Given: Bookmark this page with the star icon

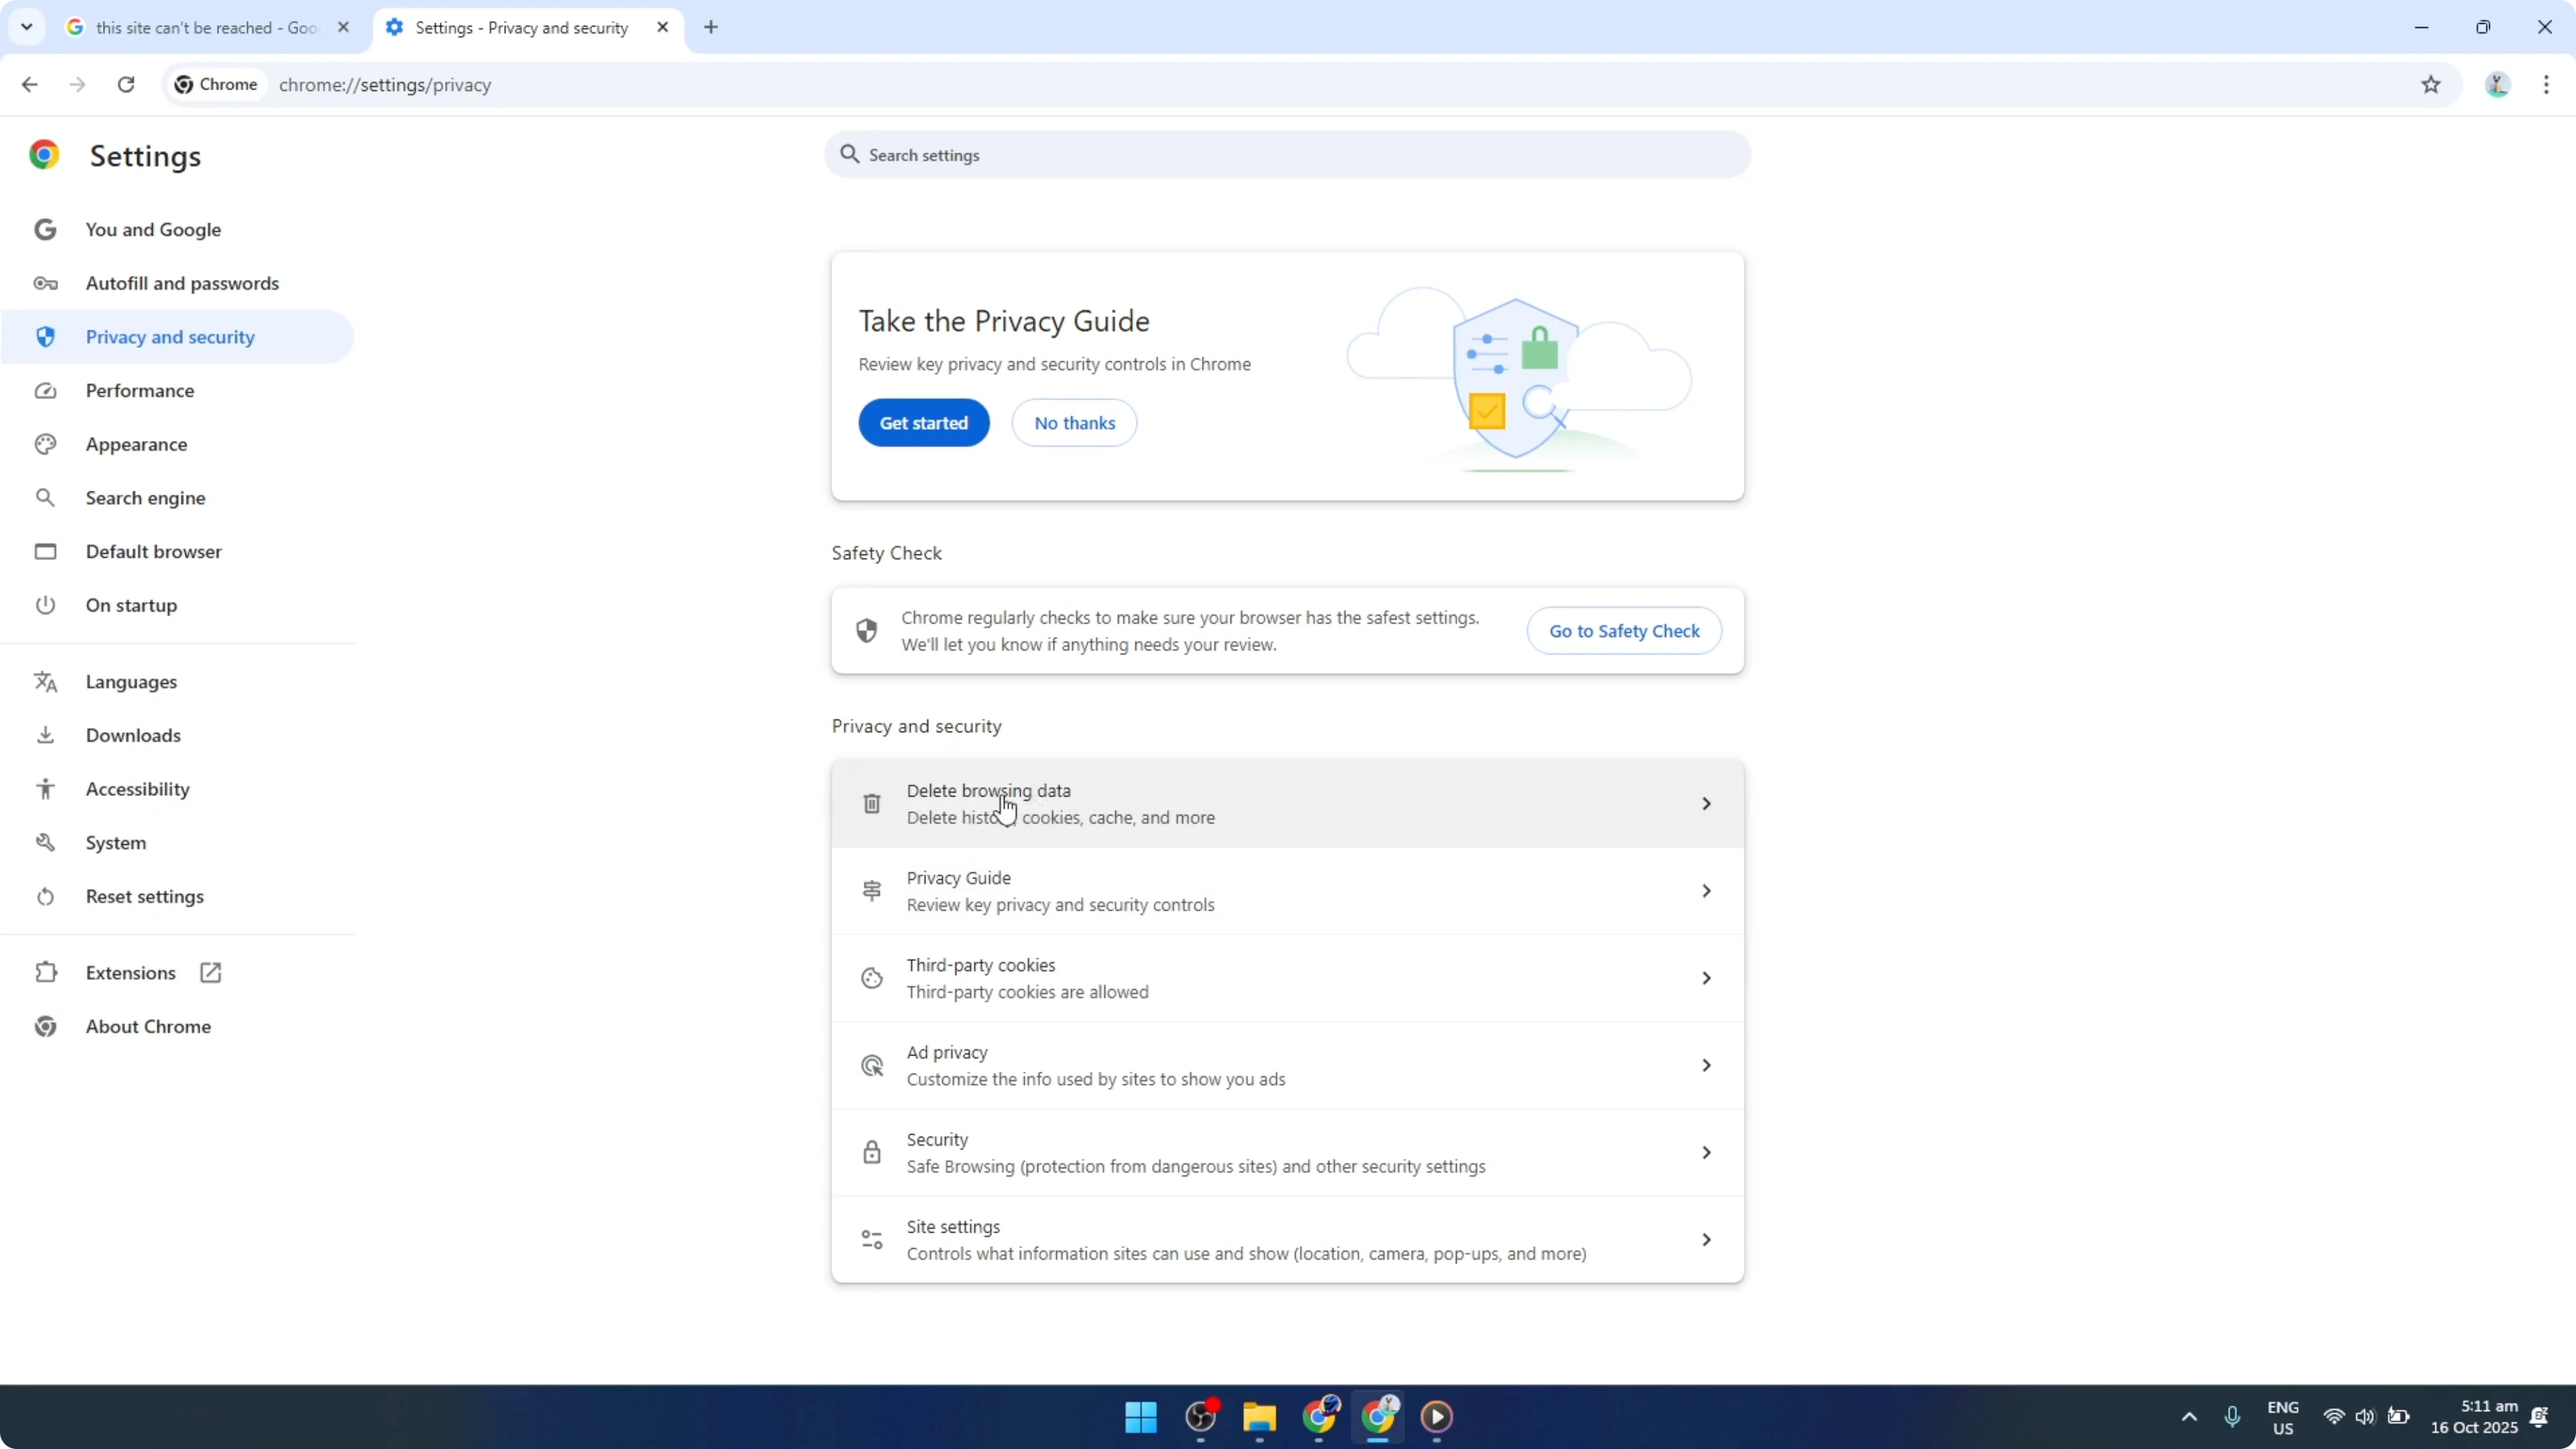Looking at the screenshot, I should [x=2431, y=85].
